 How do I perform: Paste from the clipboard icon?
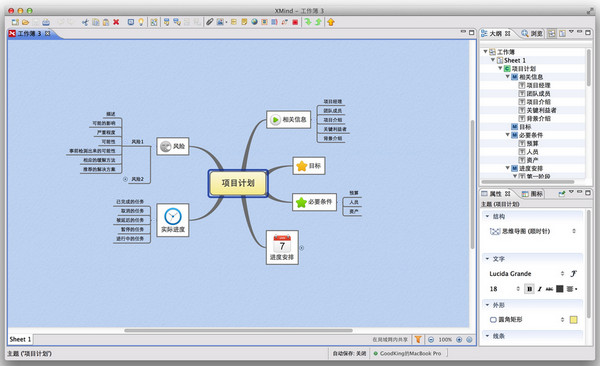pos(106,22)
